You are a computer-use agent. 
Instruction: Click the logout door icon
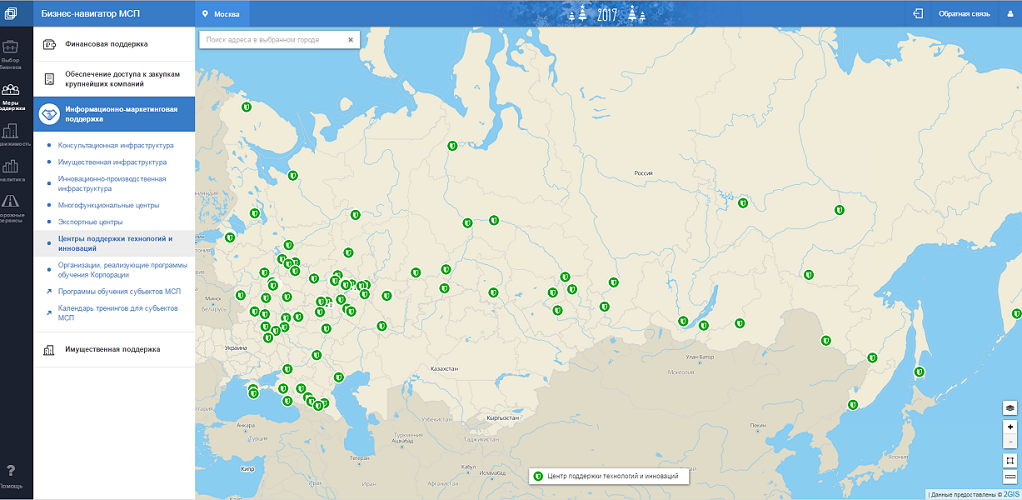pyautogui.click(x=918, y=14)
